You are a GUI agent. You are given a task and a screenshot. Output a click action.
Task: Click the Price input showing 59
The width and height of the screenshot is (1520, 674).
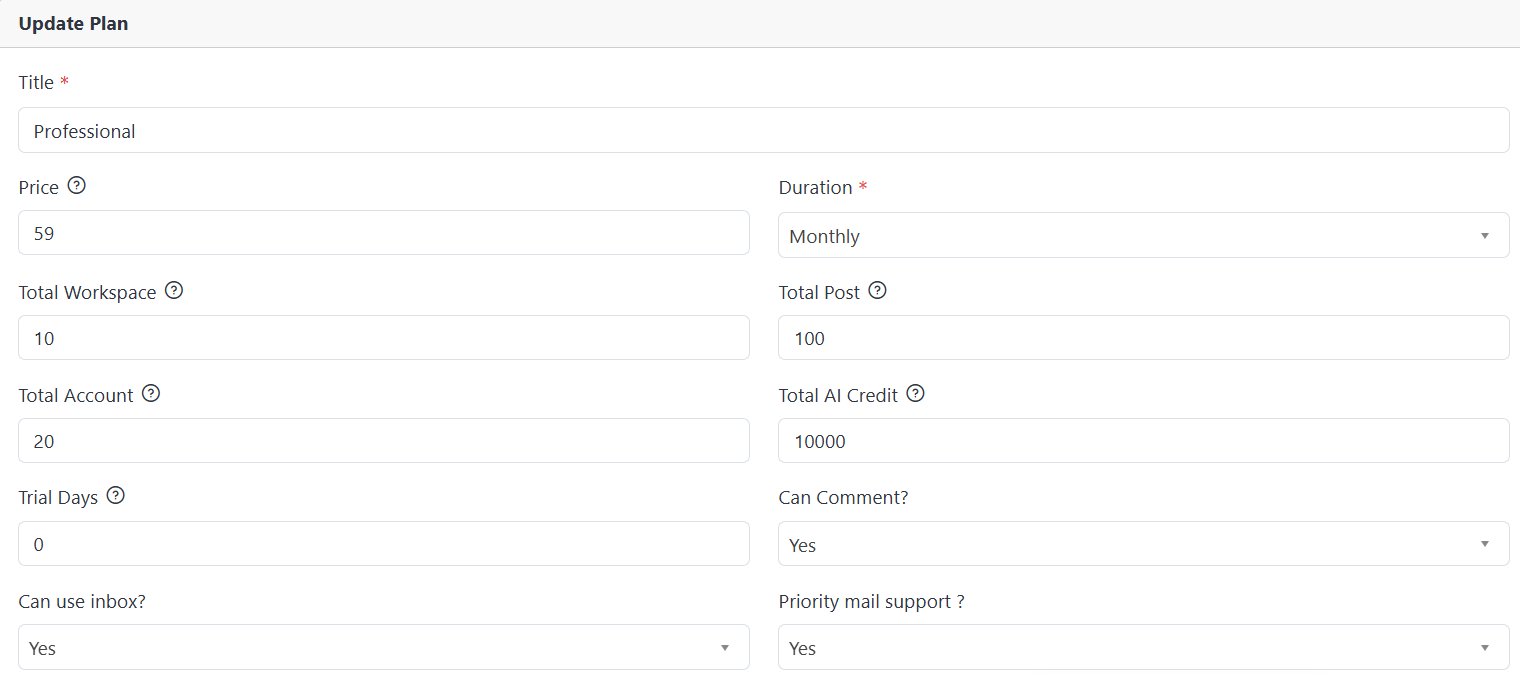[384, 233]
